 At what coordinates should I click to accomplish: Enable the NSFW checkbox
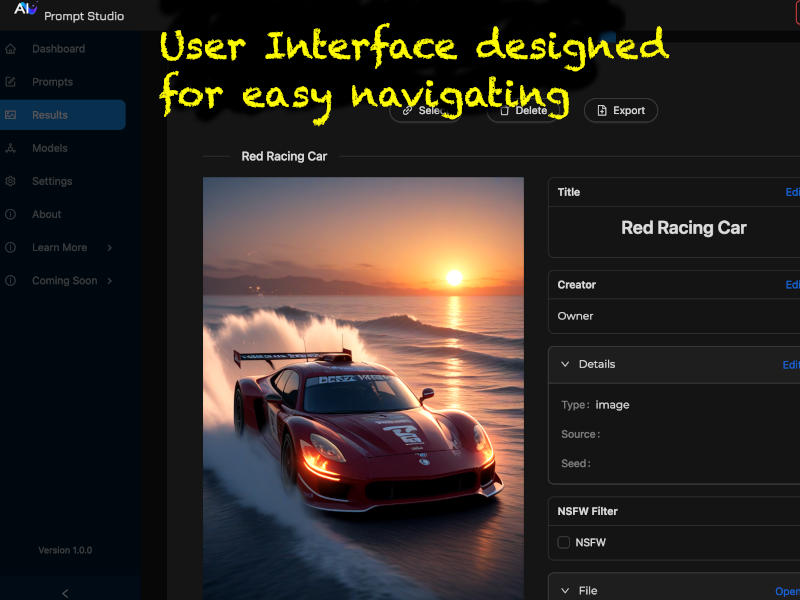(x=564, y=543)
